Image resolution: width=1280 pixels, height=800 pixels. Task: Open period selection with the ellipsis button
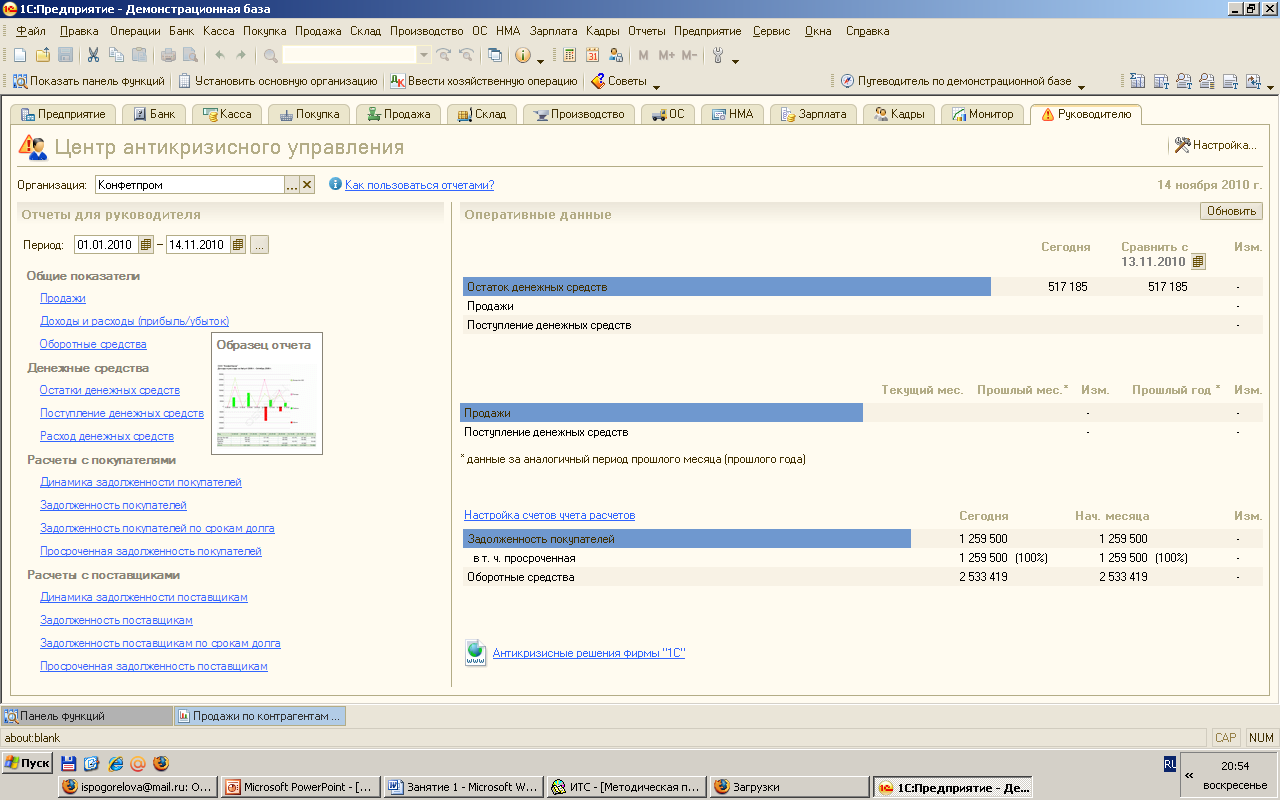(259, 244)
